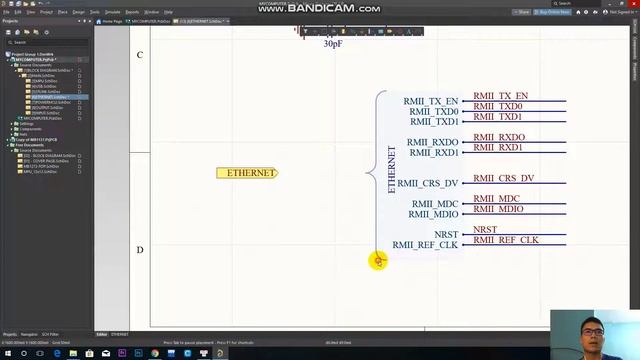Click the 30pF capacitor value text
640x360 pixels.
(333, 44)
